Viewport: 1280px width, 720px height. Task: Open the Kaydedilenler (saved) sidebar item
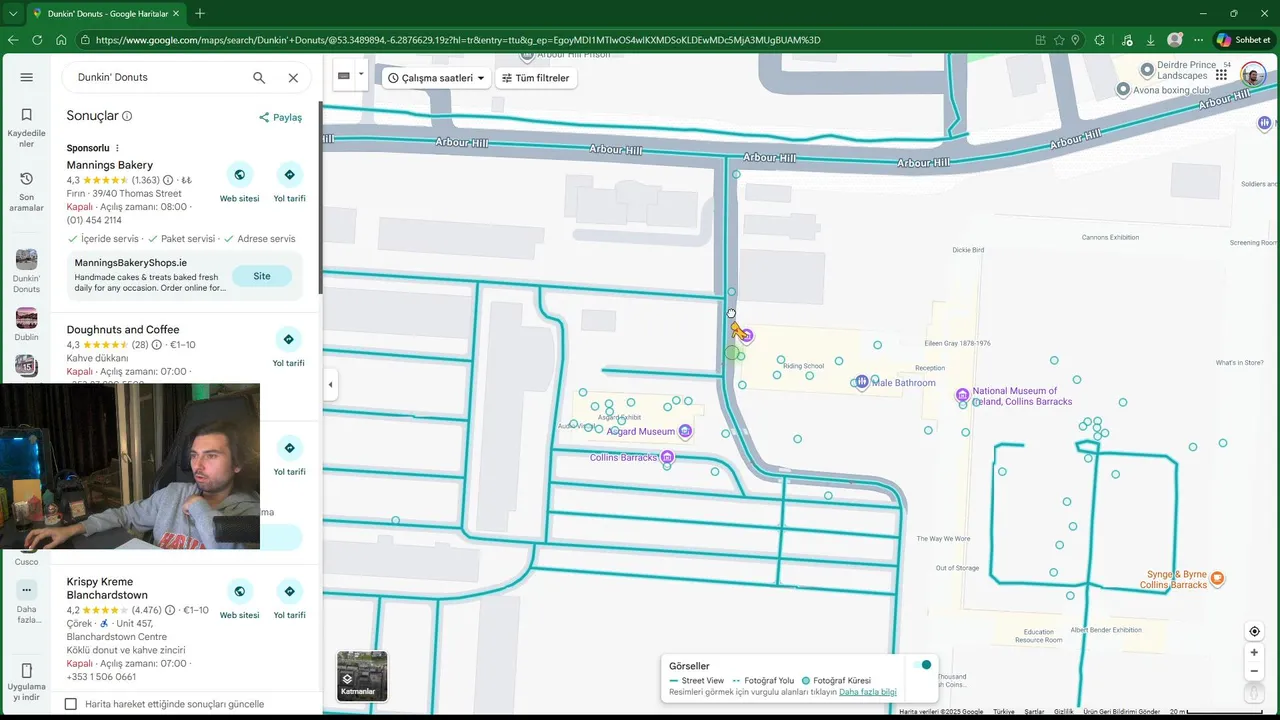(x=26, y=128)
